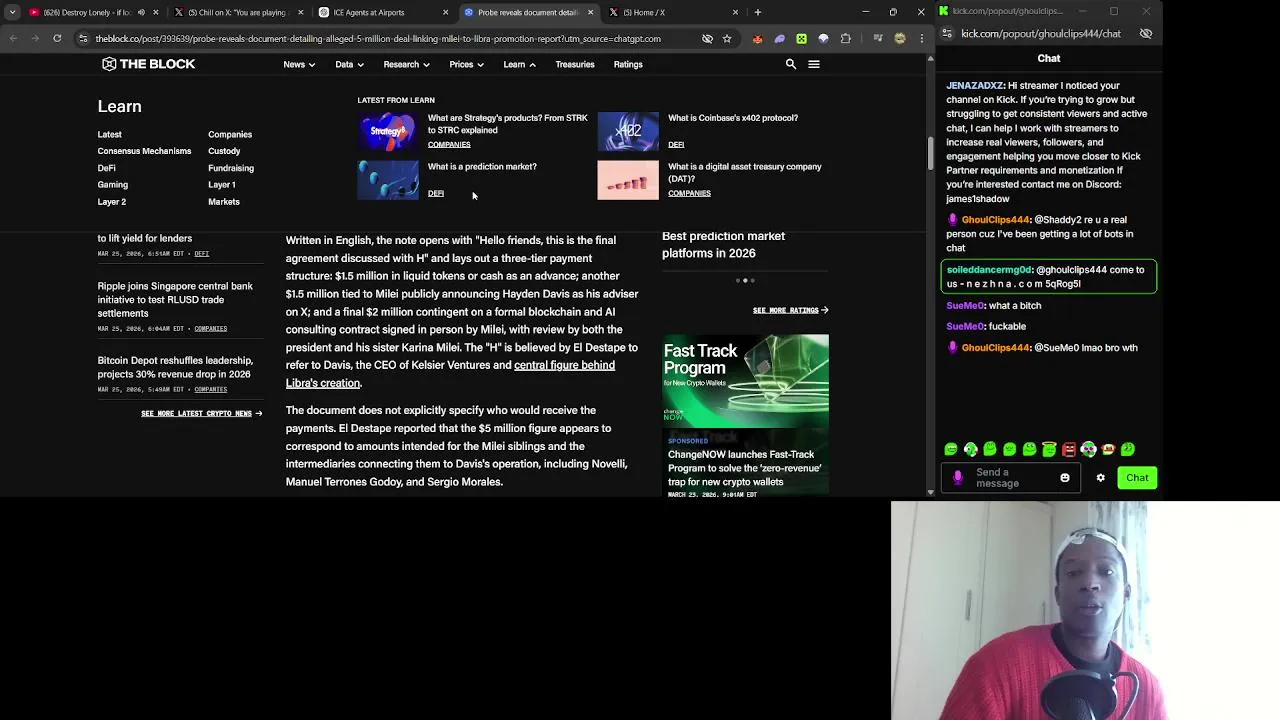Click the Strategy products article thumbnail
The height and width of the screenshot is (720, 1280).
388,131
